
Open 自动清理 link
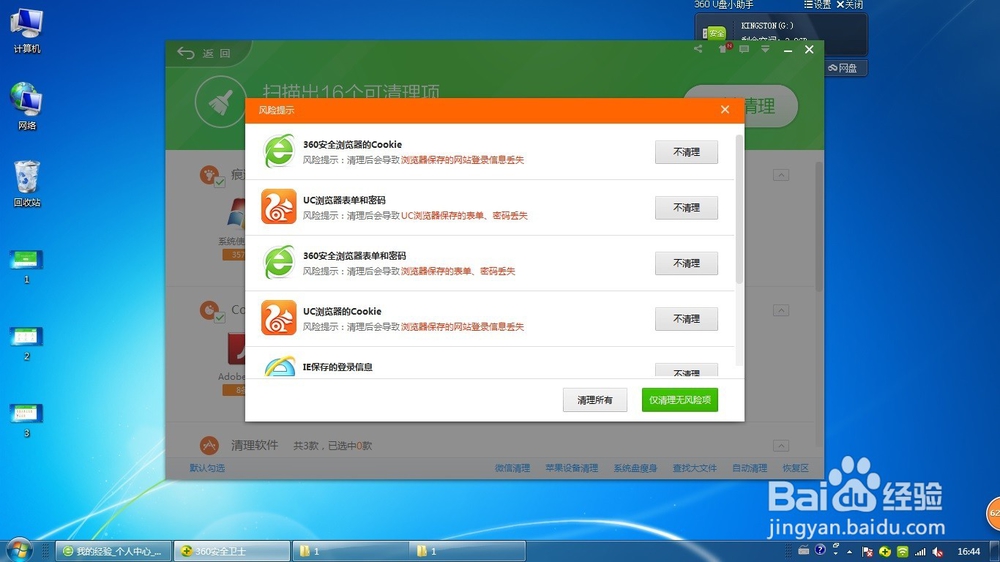pos(749,468)
